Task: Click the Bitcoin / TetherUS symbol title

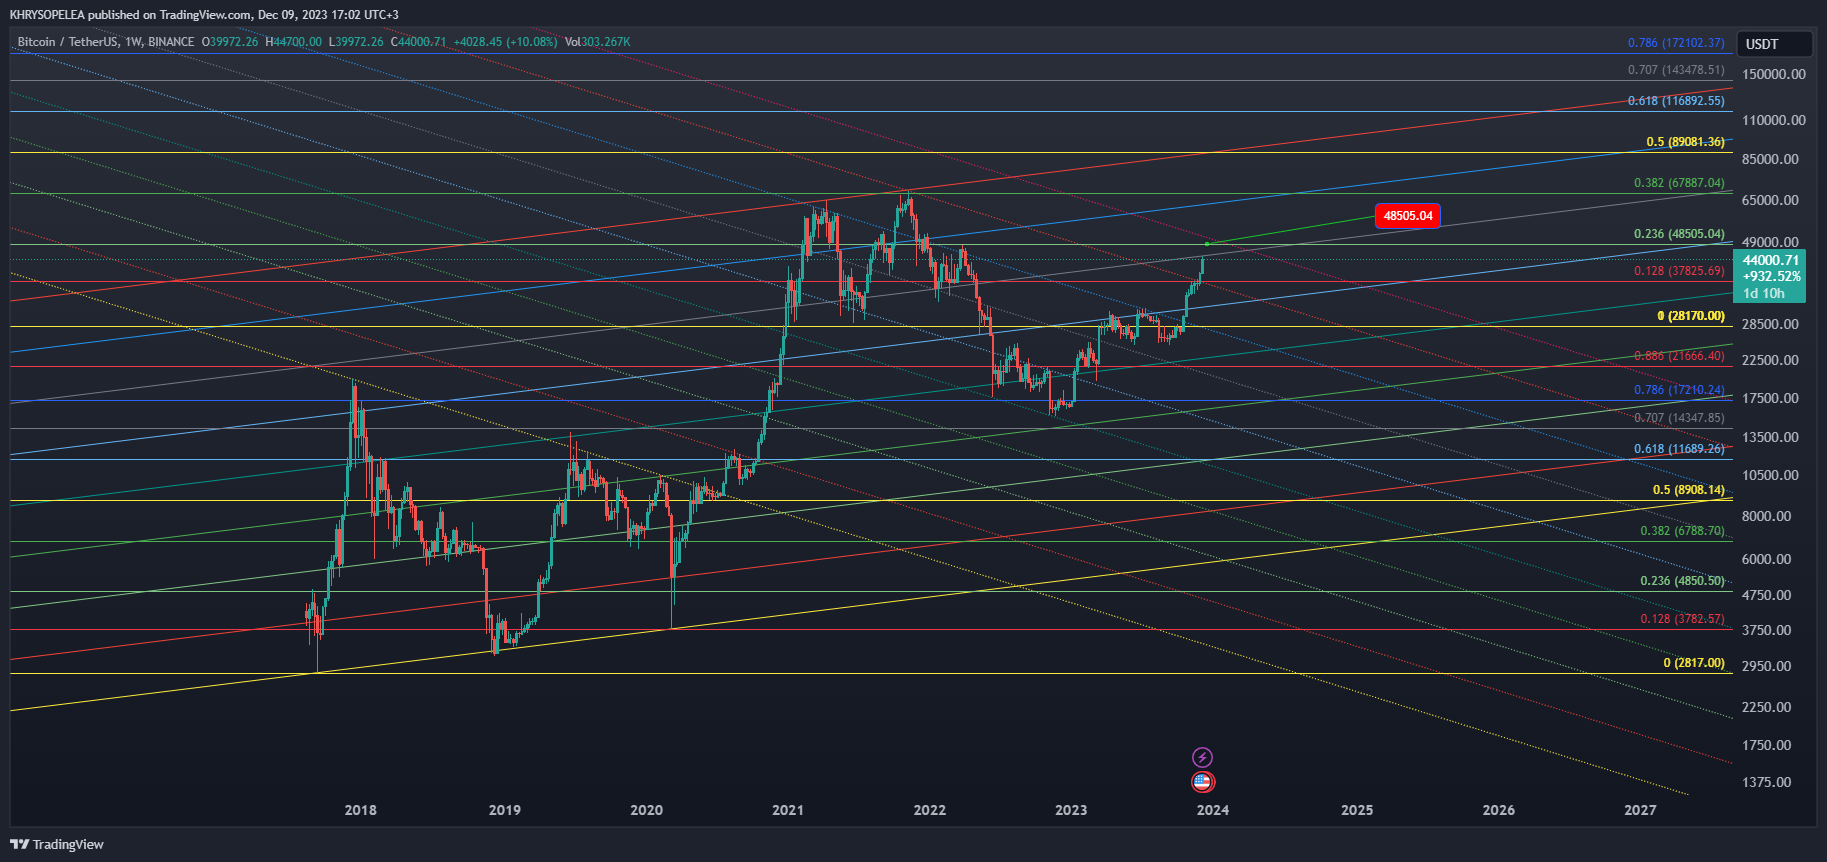Action: pos(66,42)
